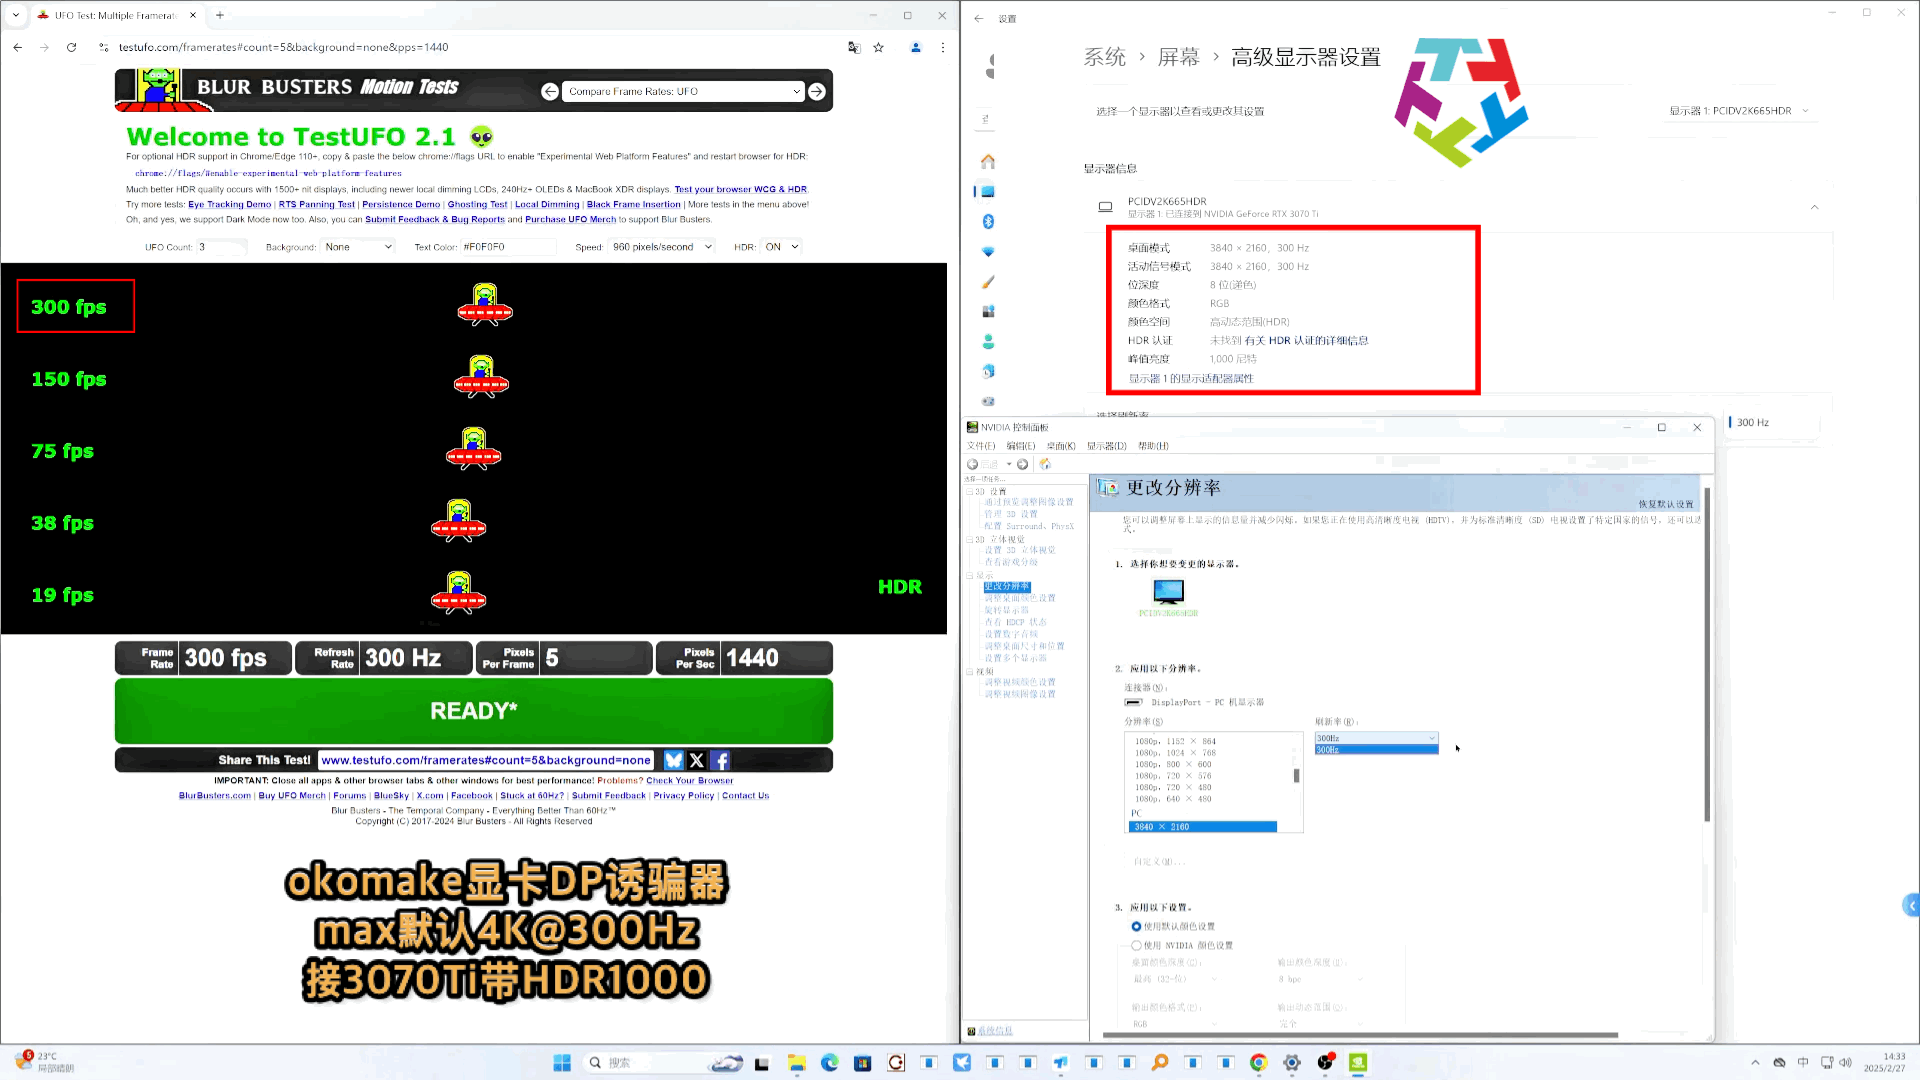Select 3840 × 2160 resolution entry
The height and width of the screenshot is (1080, 1920).
coord(1203,827)
